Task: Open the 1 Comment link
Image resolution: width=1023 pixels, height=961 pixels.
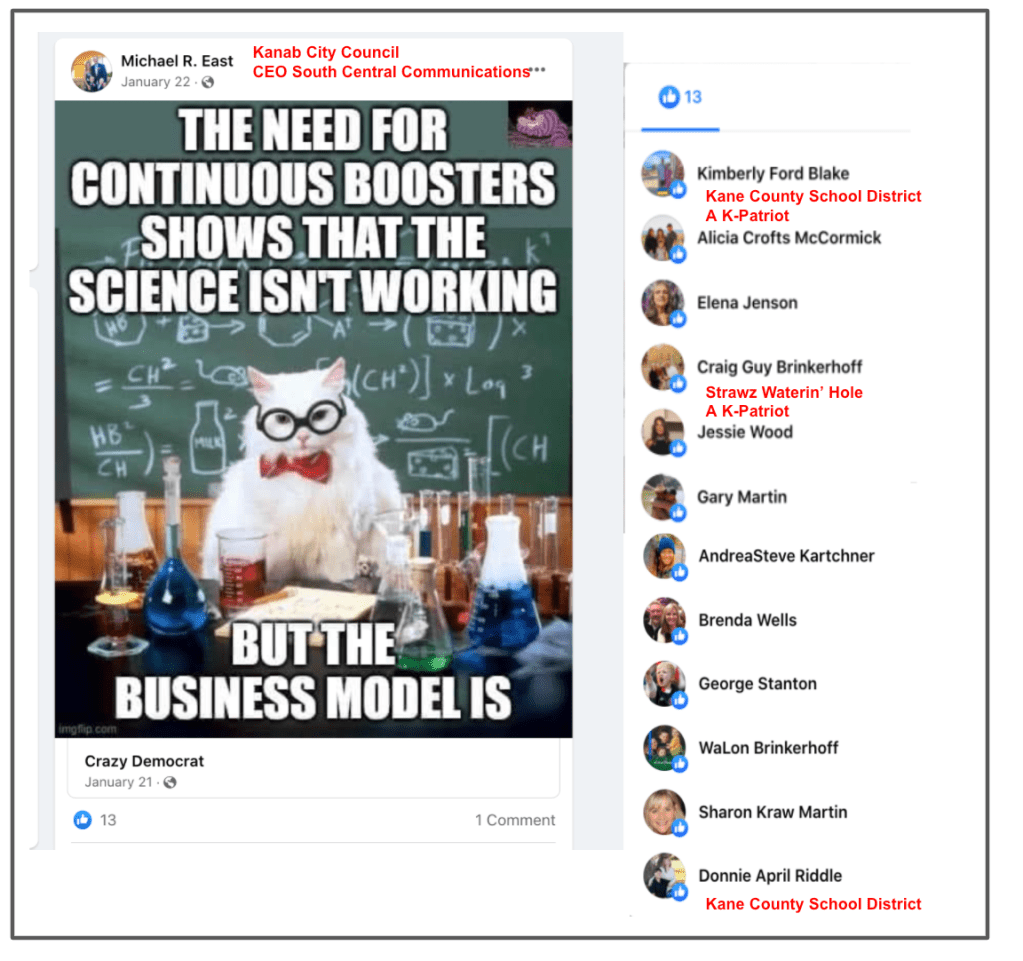Action: (515, 820)
